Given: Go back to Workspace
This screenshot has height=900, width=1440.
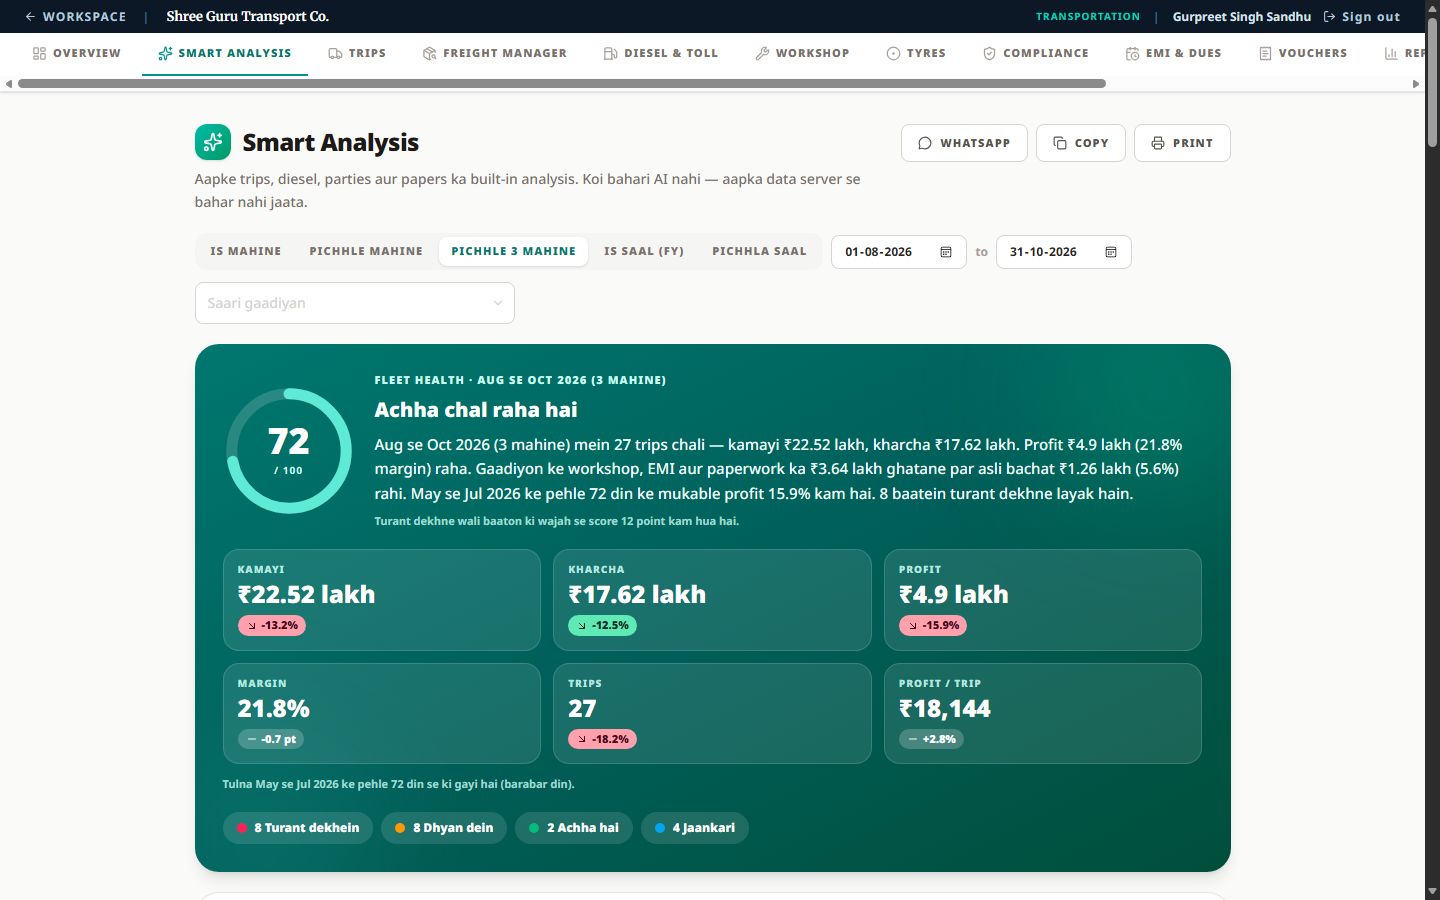Looking at the screenshot, I should [76, 17].
